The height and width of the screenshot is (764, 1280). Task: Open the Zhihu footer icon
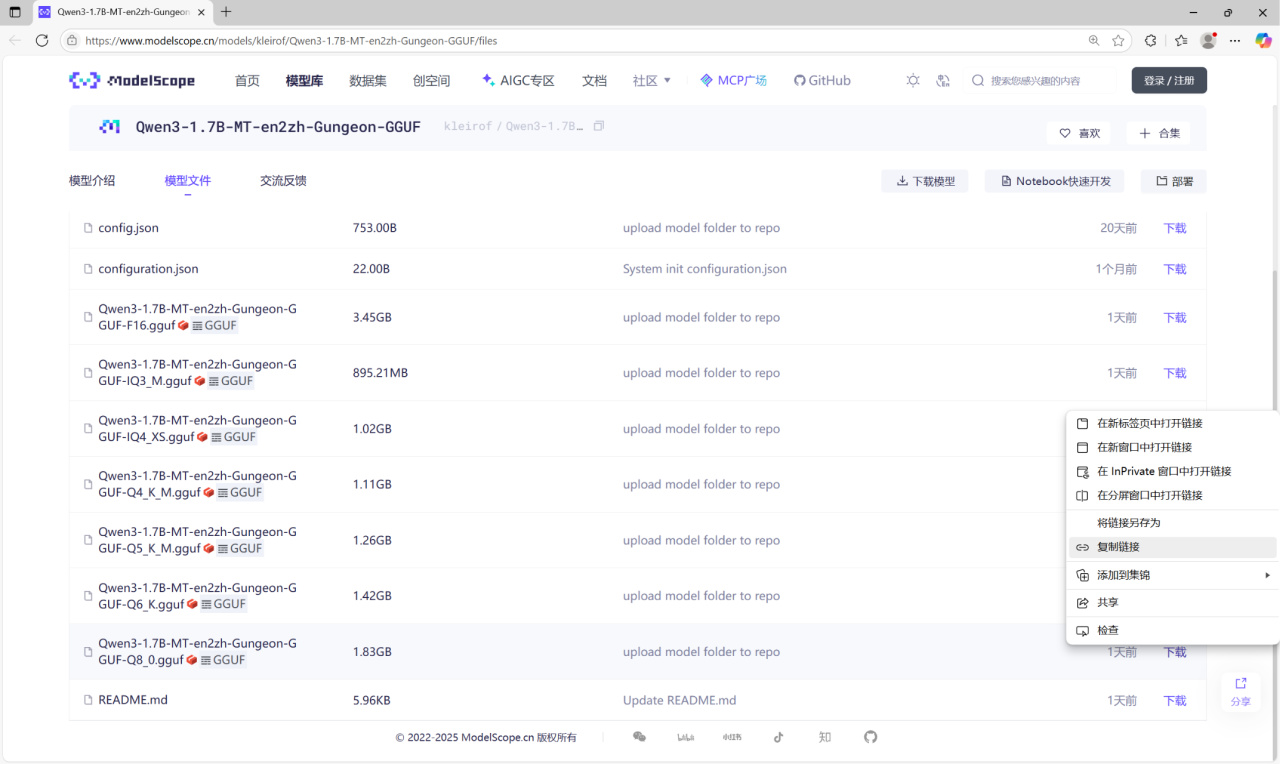[x=825, y=737]
